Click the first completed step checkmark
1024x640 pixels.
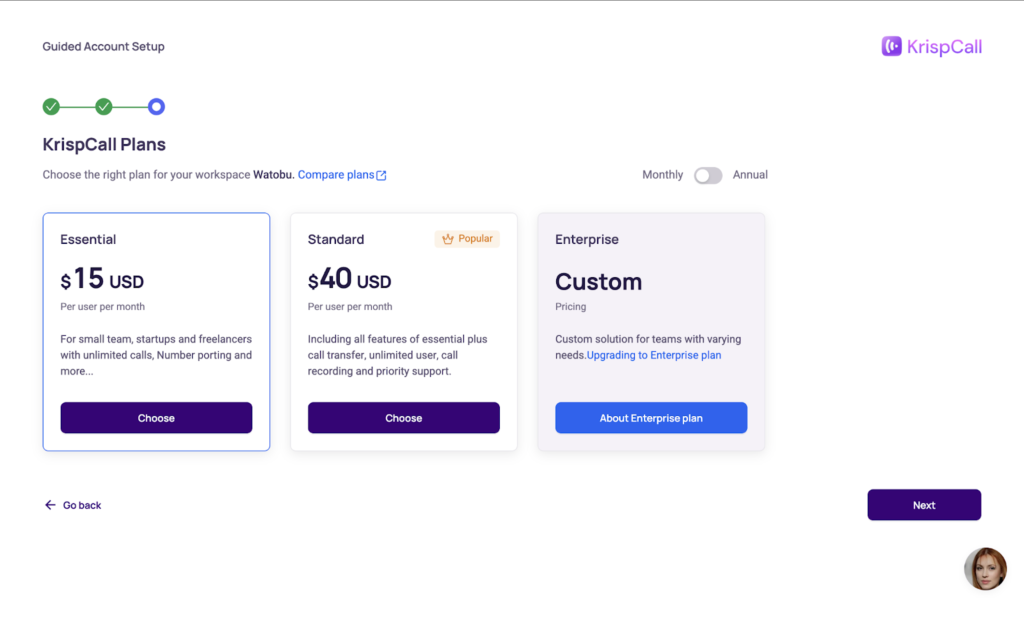click(51, 107)
